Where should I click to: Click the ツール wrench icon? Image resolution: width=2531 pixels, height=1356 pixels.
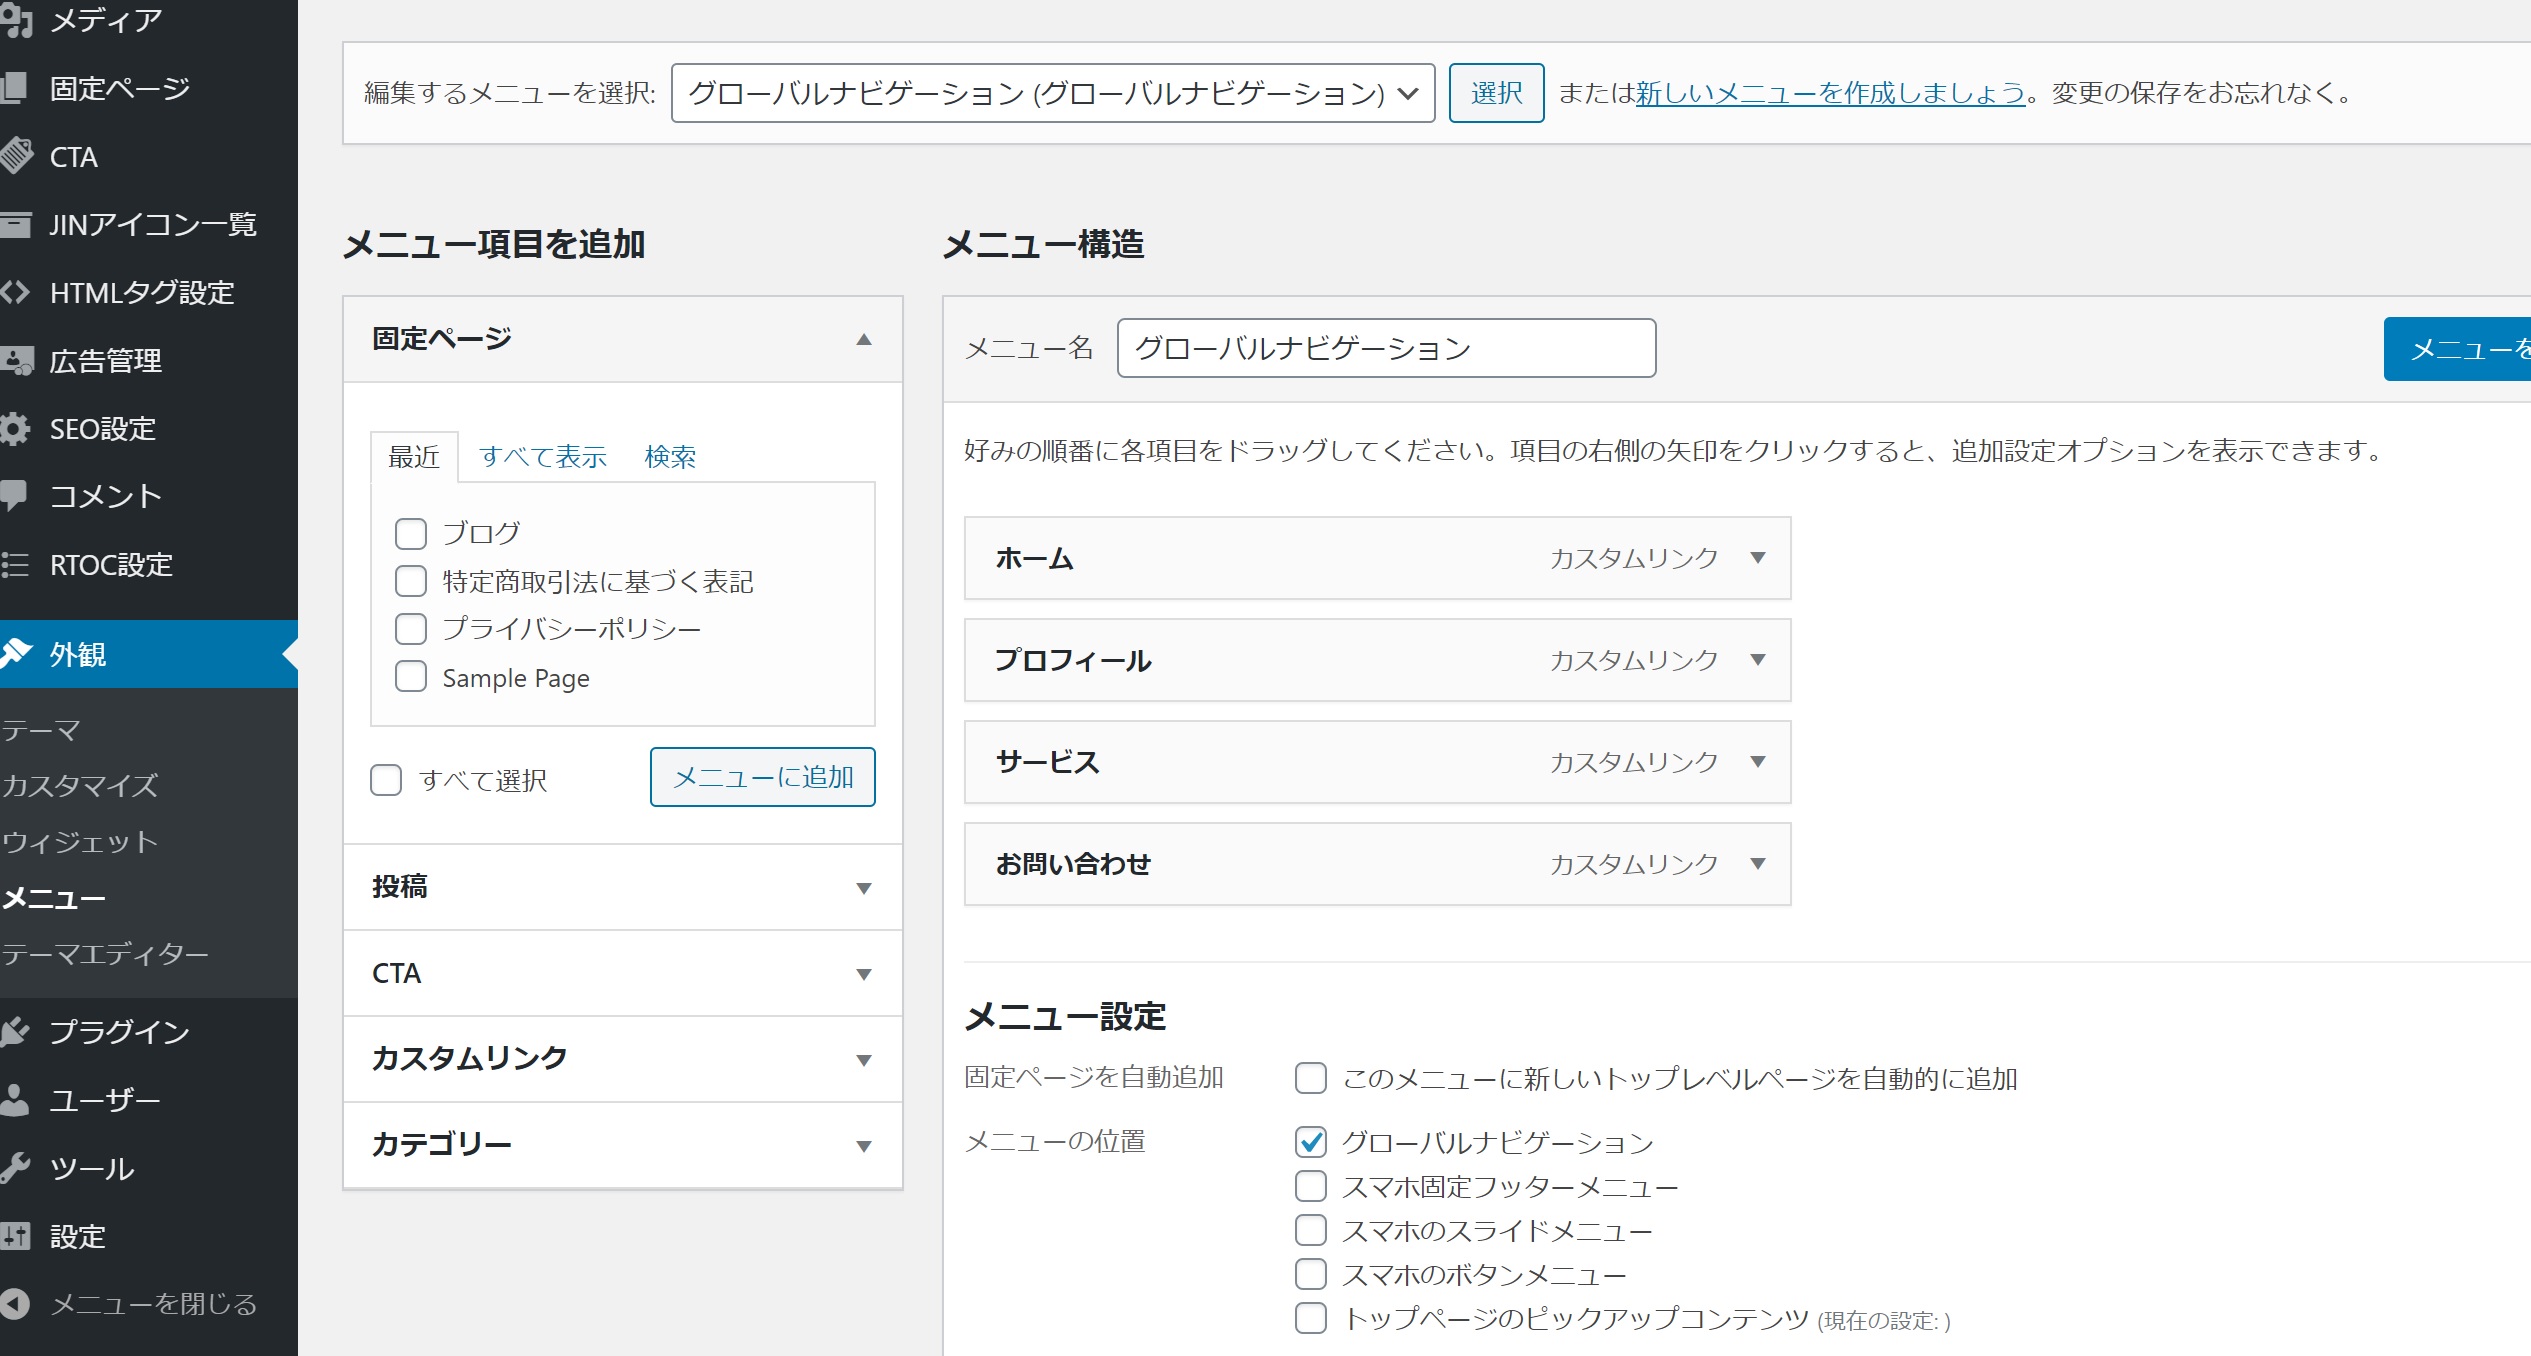click(x=15, y=1168)
